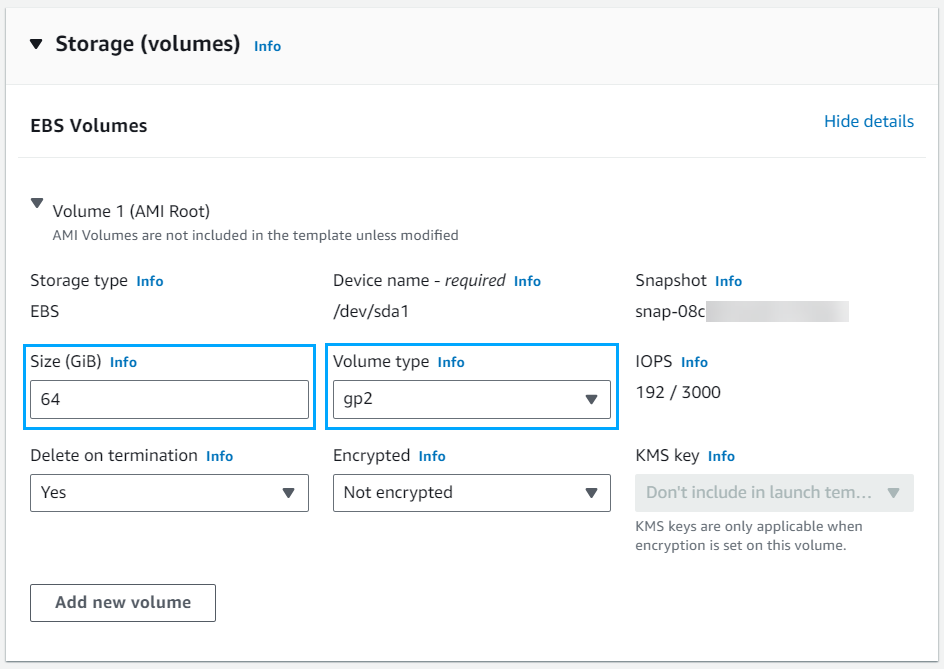This screenshot has height=669, width=944.
Task: Click the disabled KMS key dropdown
Action: tap(774, 493)
